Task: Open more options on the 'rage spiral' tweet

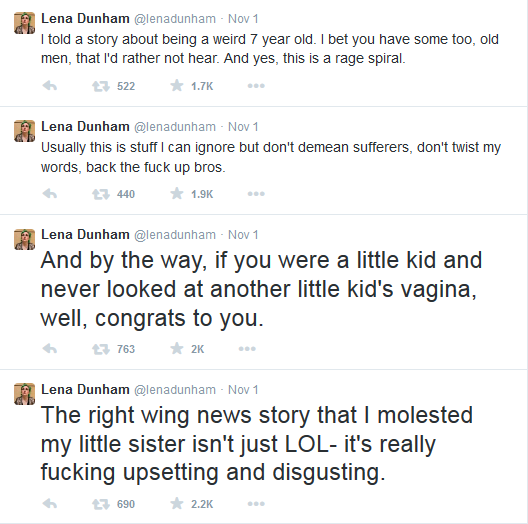Action: 256,86
